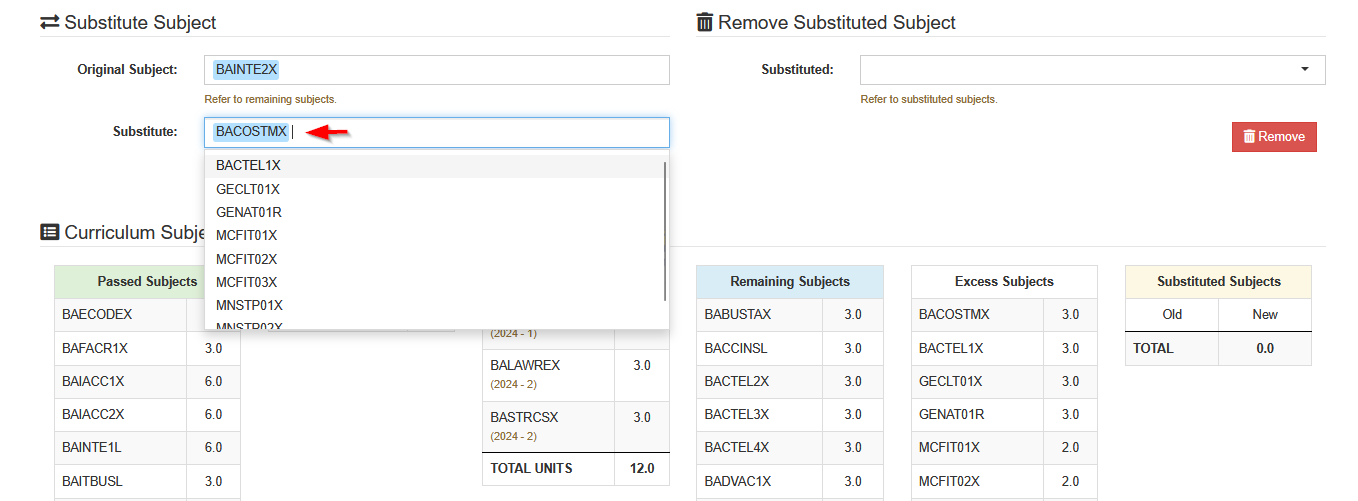The width and height of the screenshot is (1358, 501).
Task: Click the BAINTE2X tag in Original Subject
Action: [x=246, y=69]
